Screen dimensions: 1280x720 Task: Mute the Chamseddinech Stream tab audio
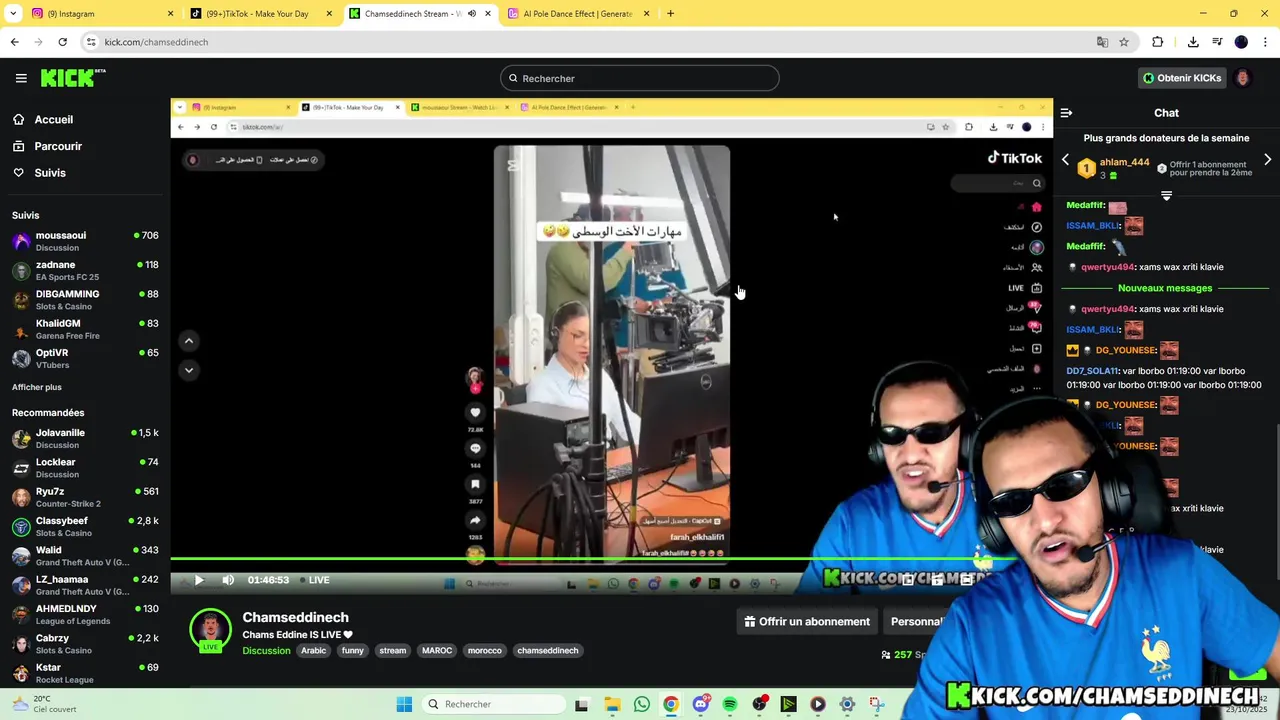pyautogui.click(x=472, y=14)
